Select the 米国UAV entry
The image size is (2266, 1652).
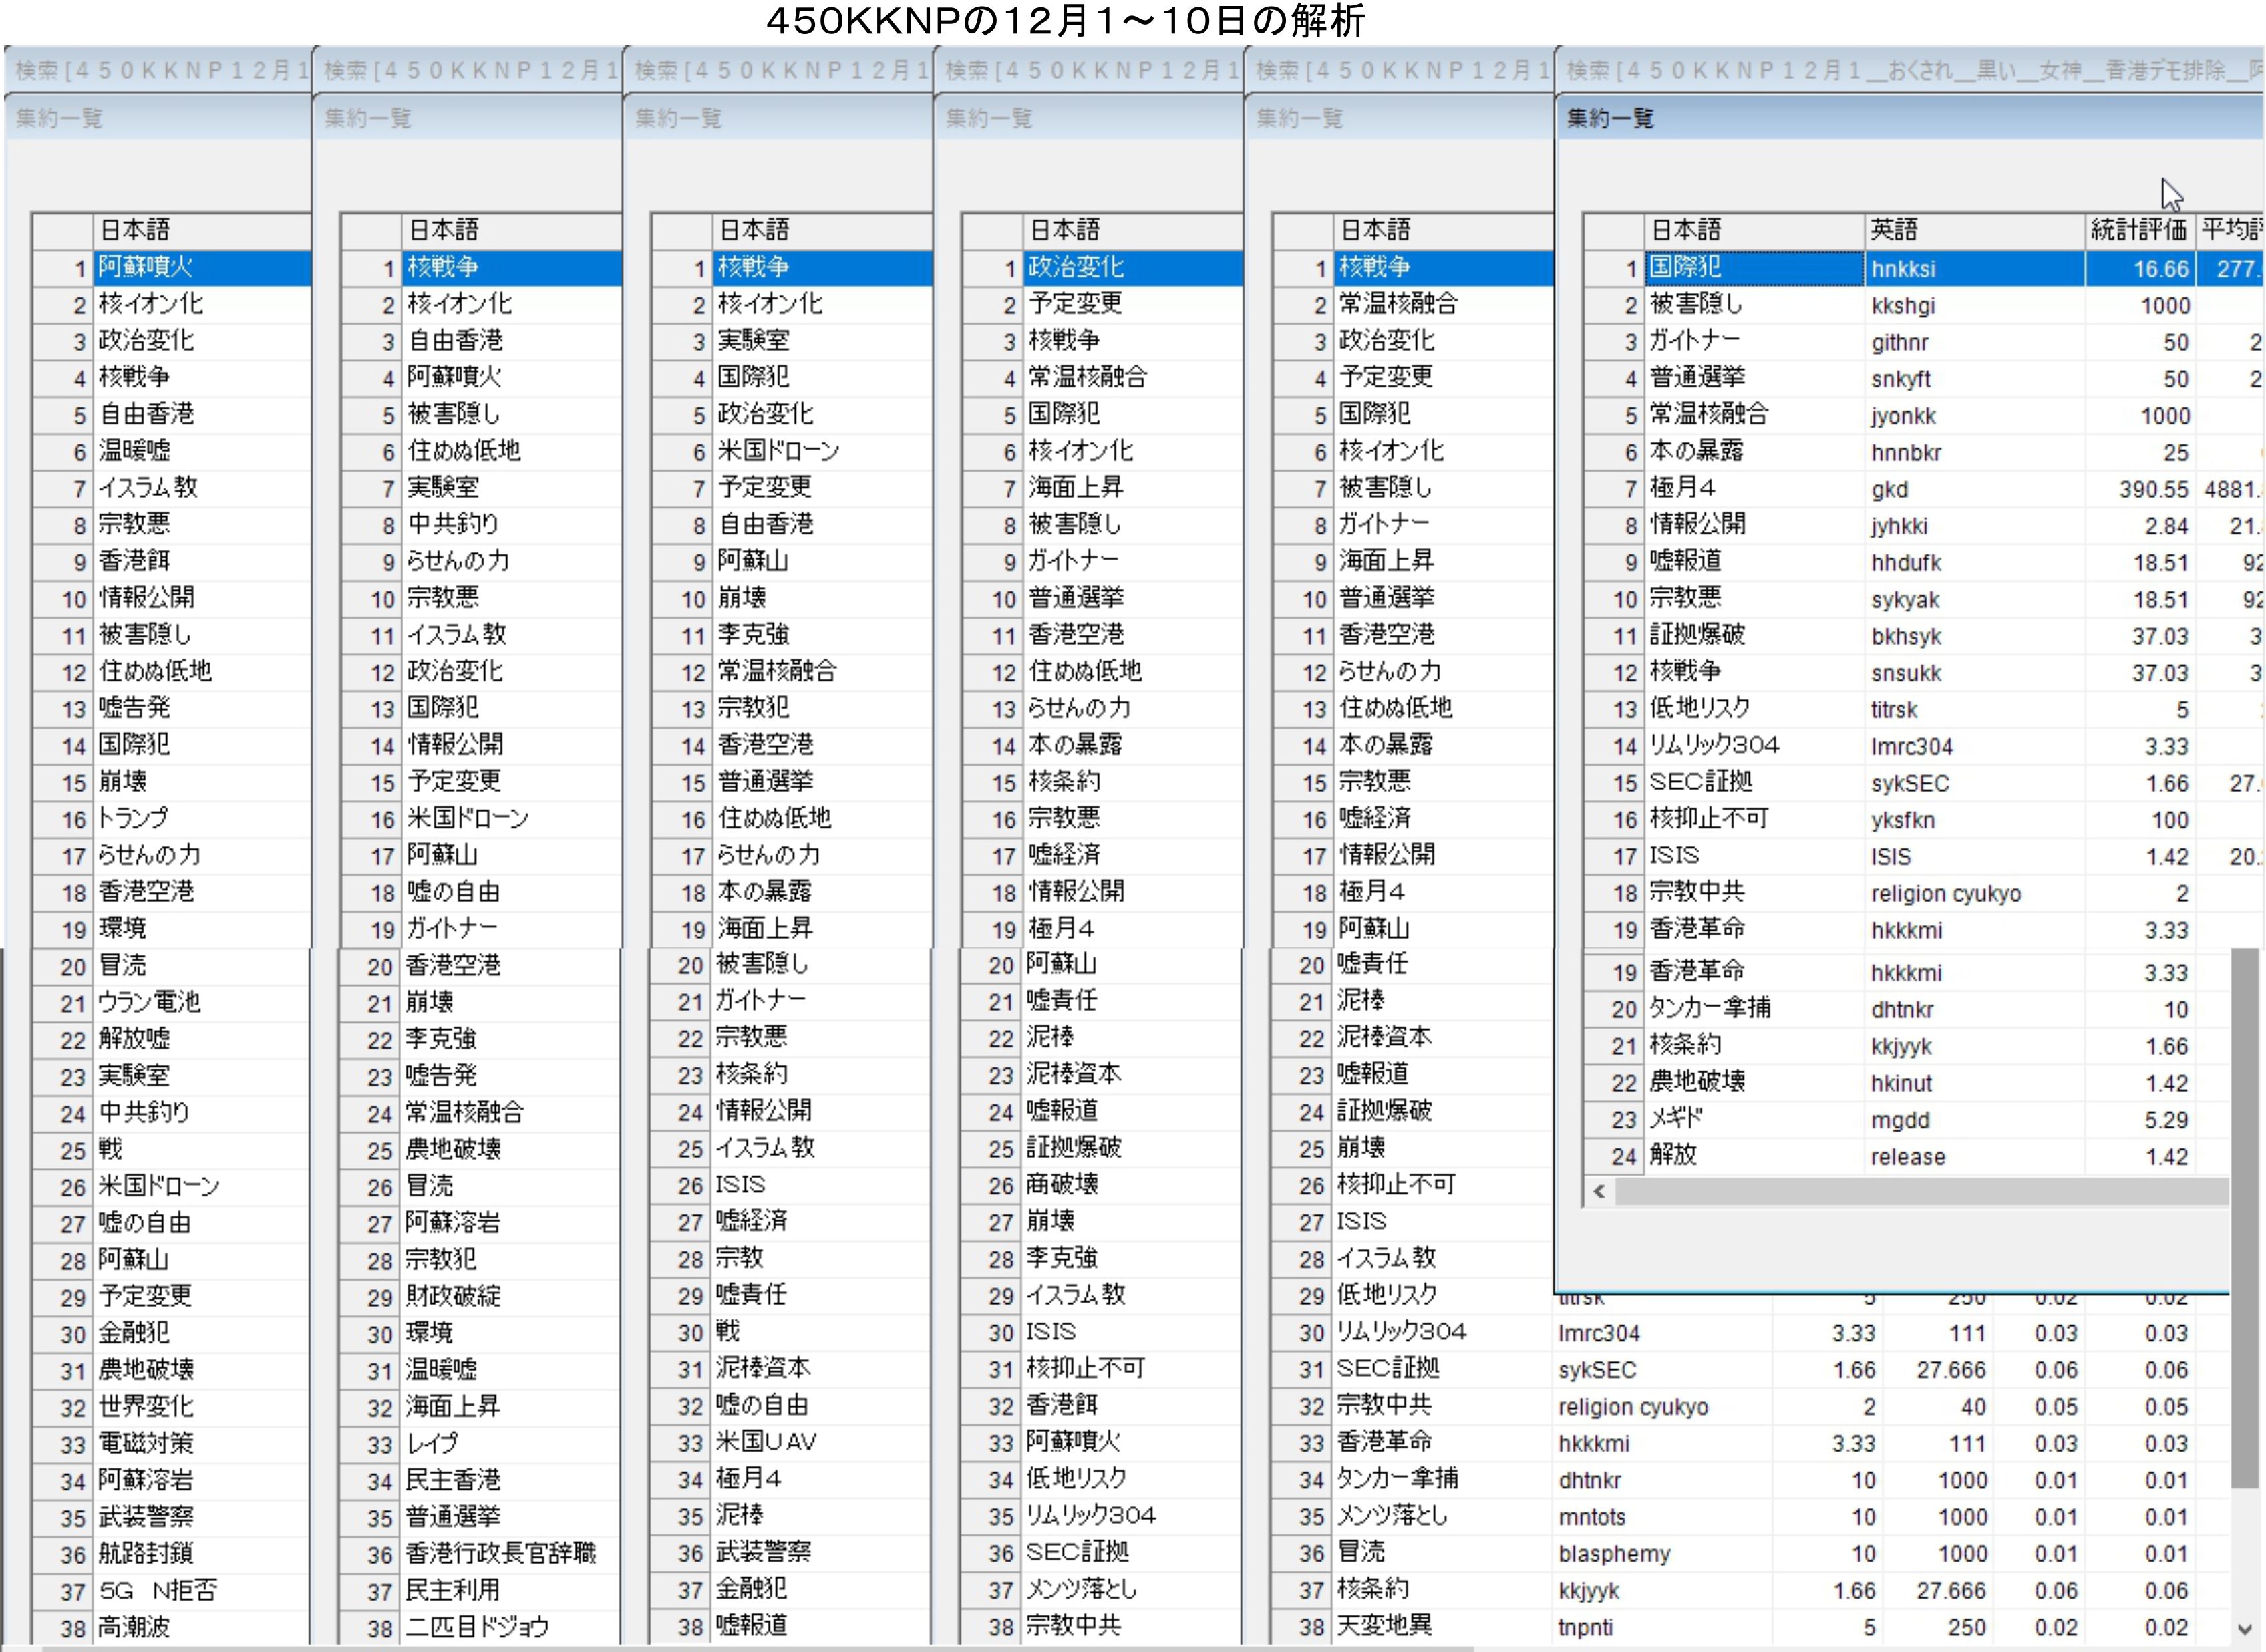coord(767,1442)
